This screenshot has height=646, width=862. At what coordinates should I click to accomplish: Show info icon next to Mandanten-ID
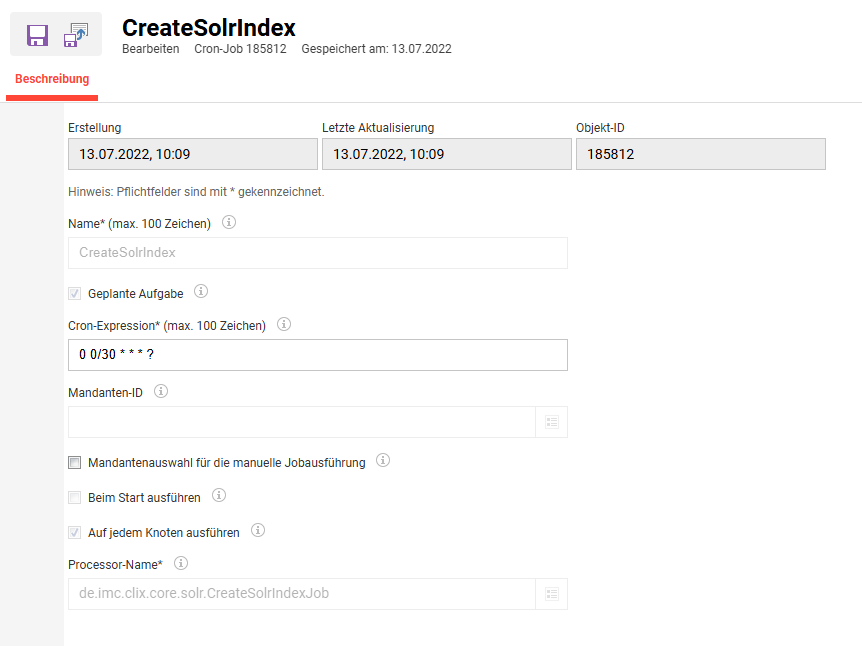pyautogui.click(x=161, y=391)
